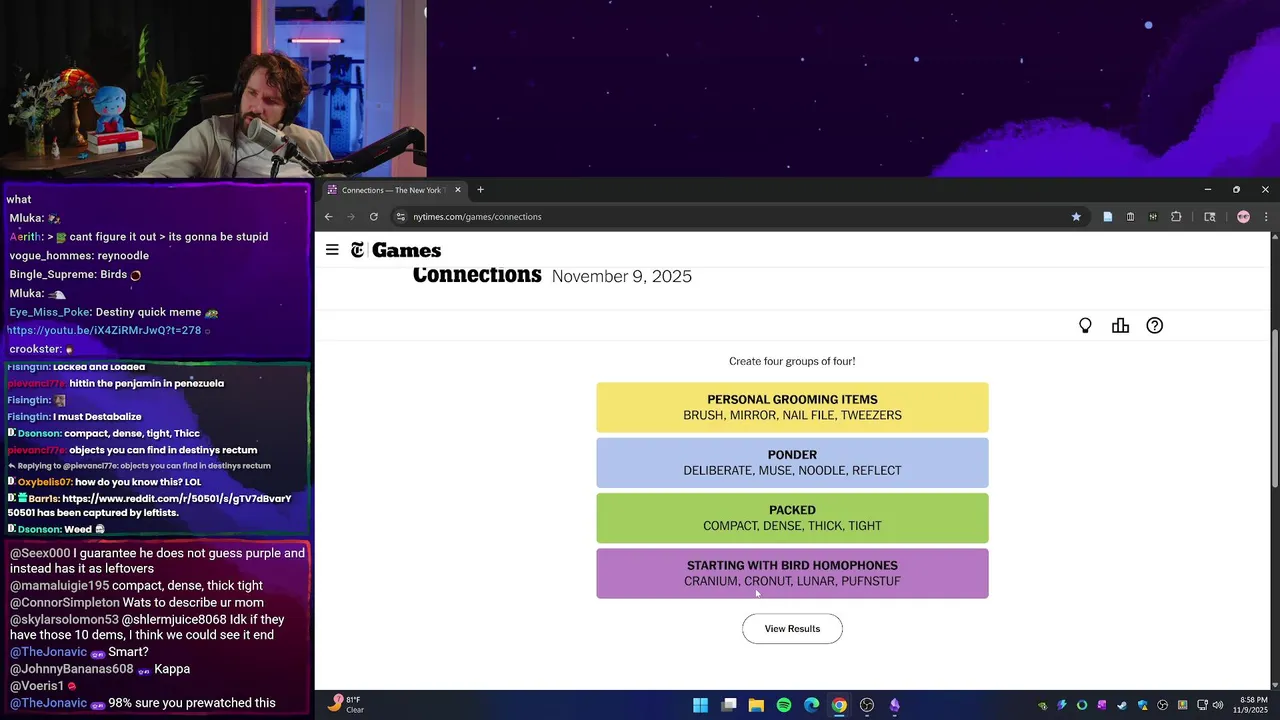Click the date November 9, 2025
This screenshot has height=720, width=1280.
click(x=622, y=277)
